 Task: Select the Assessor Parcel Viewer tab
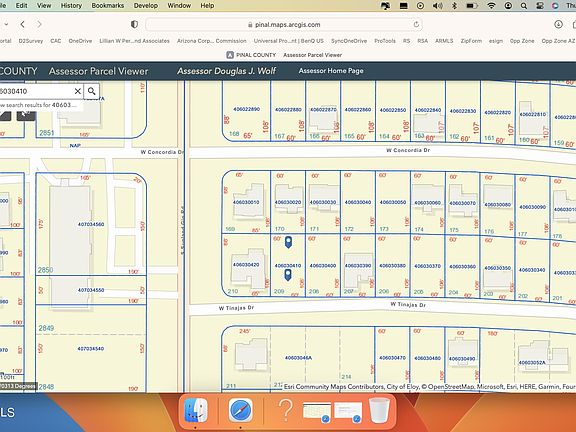(x=312, y=55)
